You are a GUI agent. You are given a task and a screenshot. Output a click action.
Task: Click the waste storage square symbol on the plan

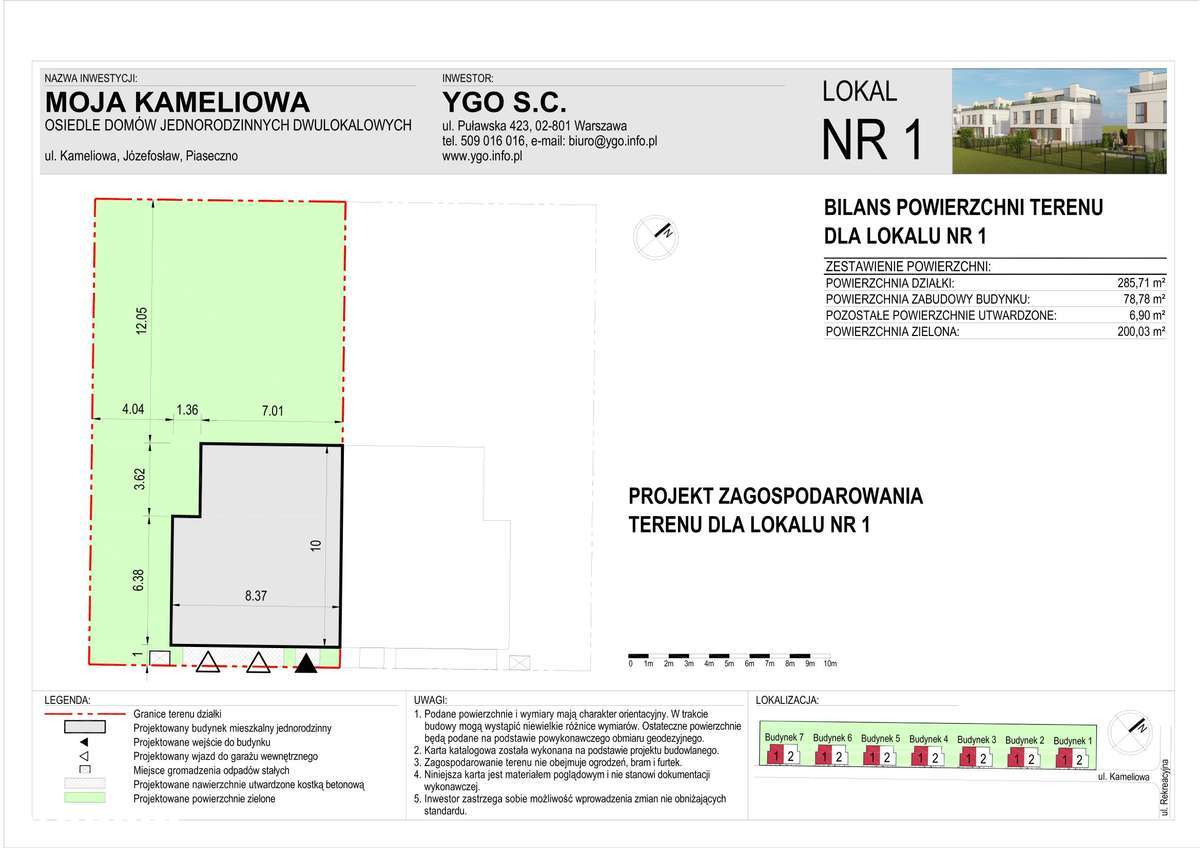160,658
